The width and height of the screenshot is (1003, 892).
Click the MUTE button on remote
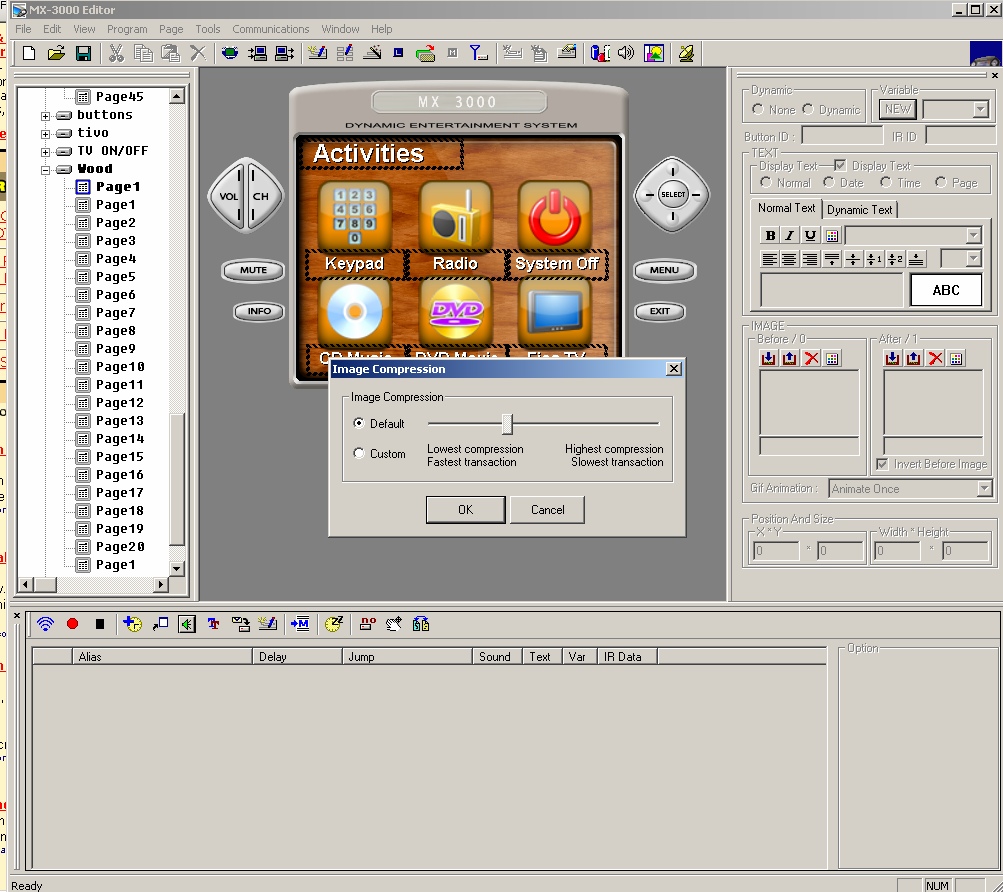tap(253, 270)
